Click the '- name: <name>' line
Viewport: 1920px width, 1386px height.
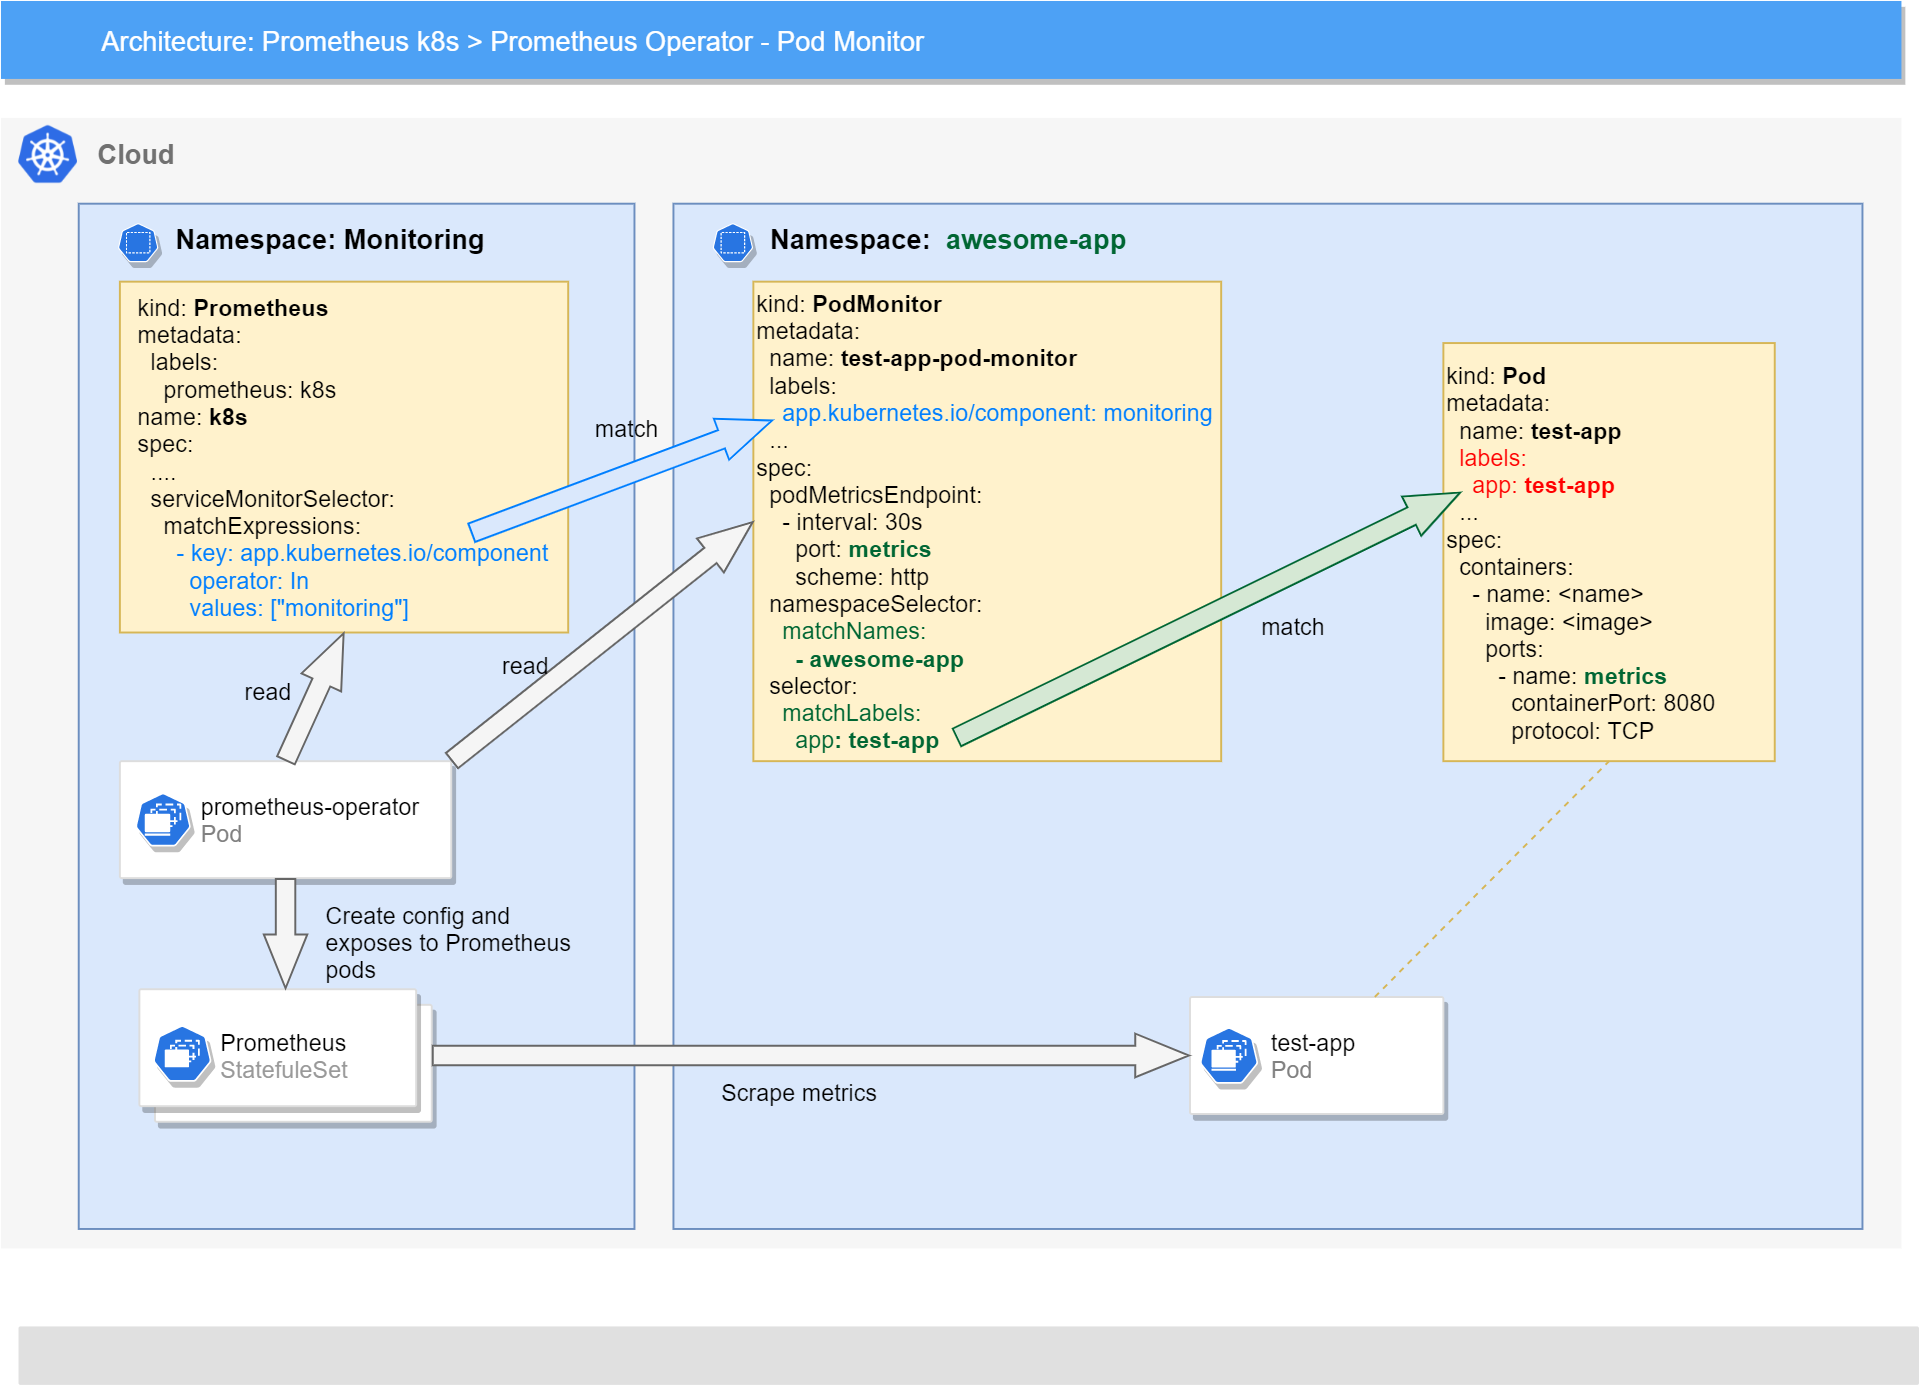point(1558,594)
